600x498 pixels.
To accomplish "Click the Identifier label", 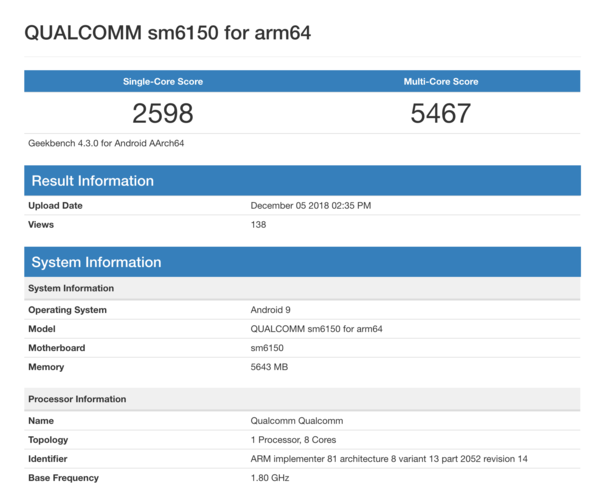I will coord(47,459).
